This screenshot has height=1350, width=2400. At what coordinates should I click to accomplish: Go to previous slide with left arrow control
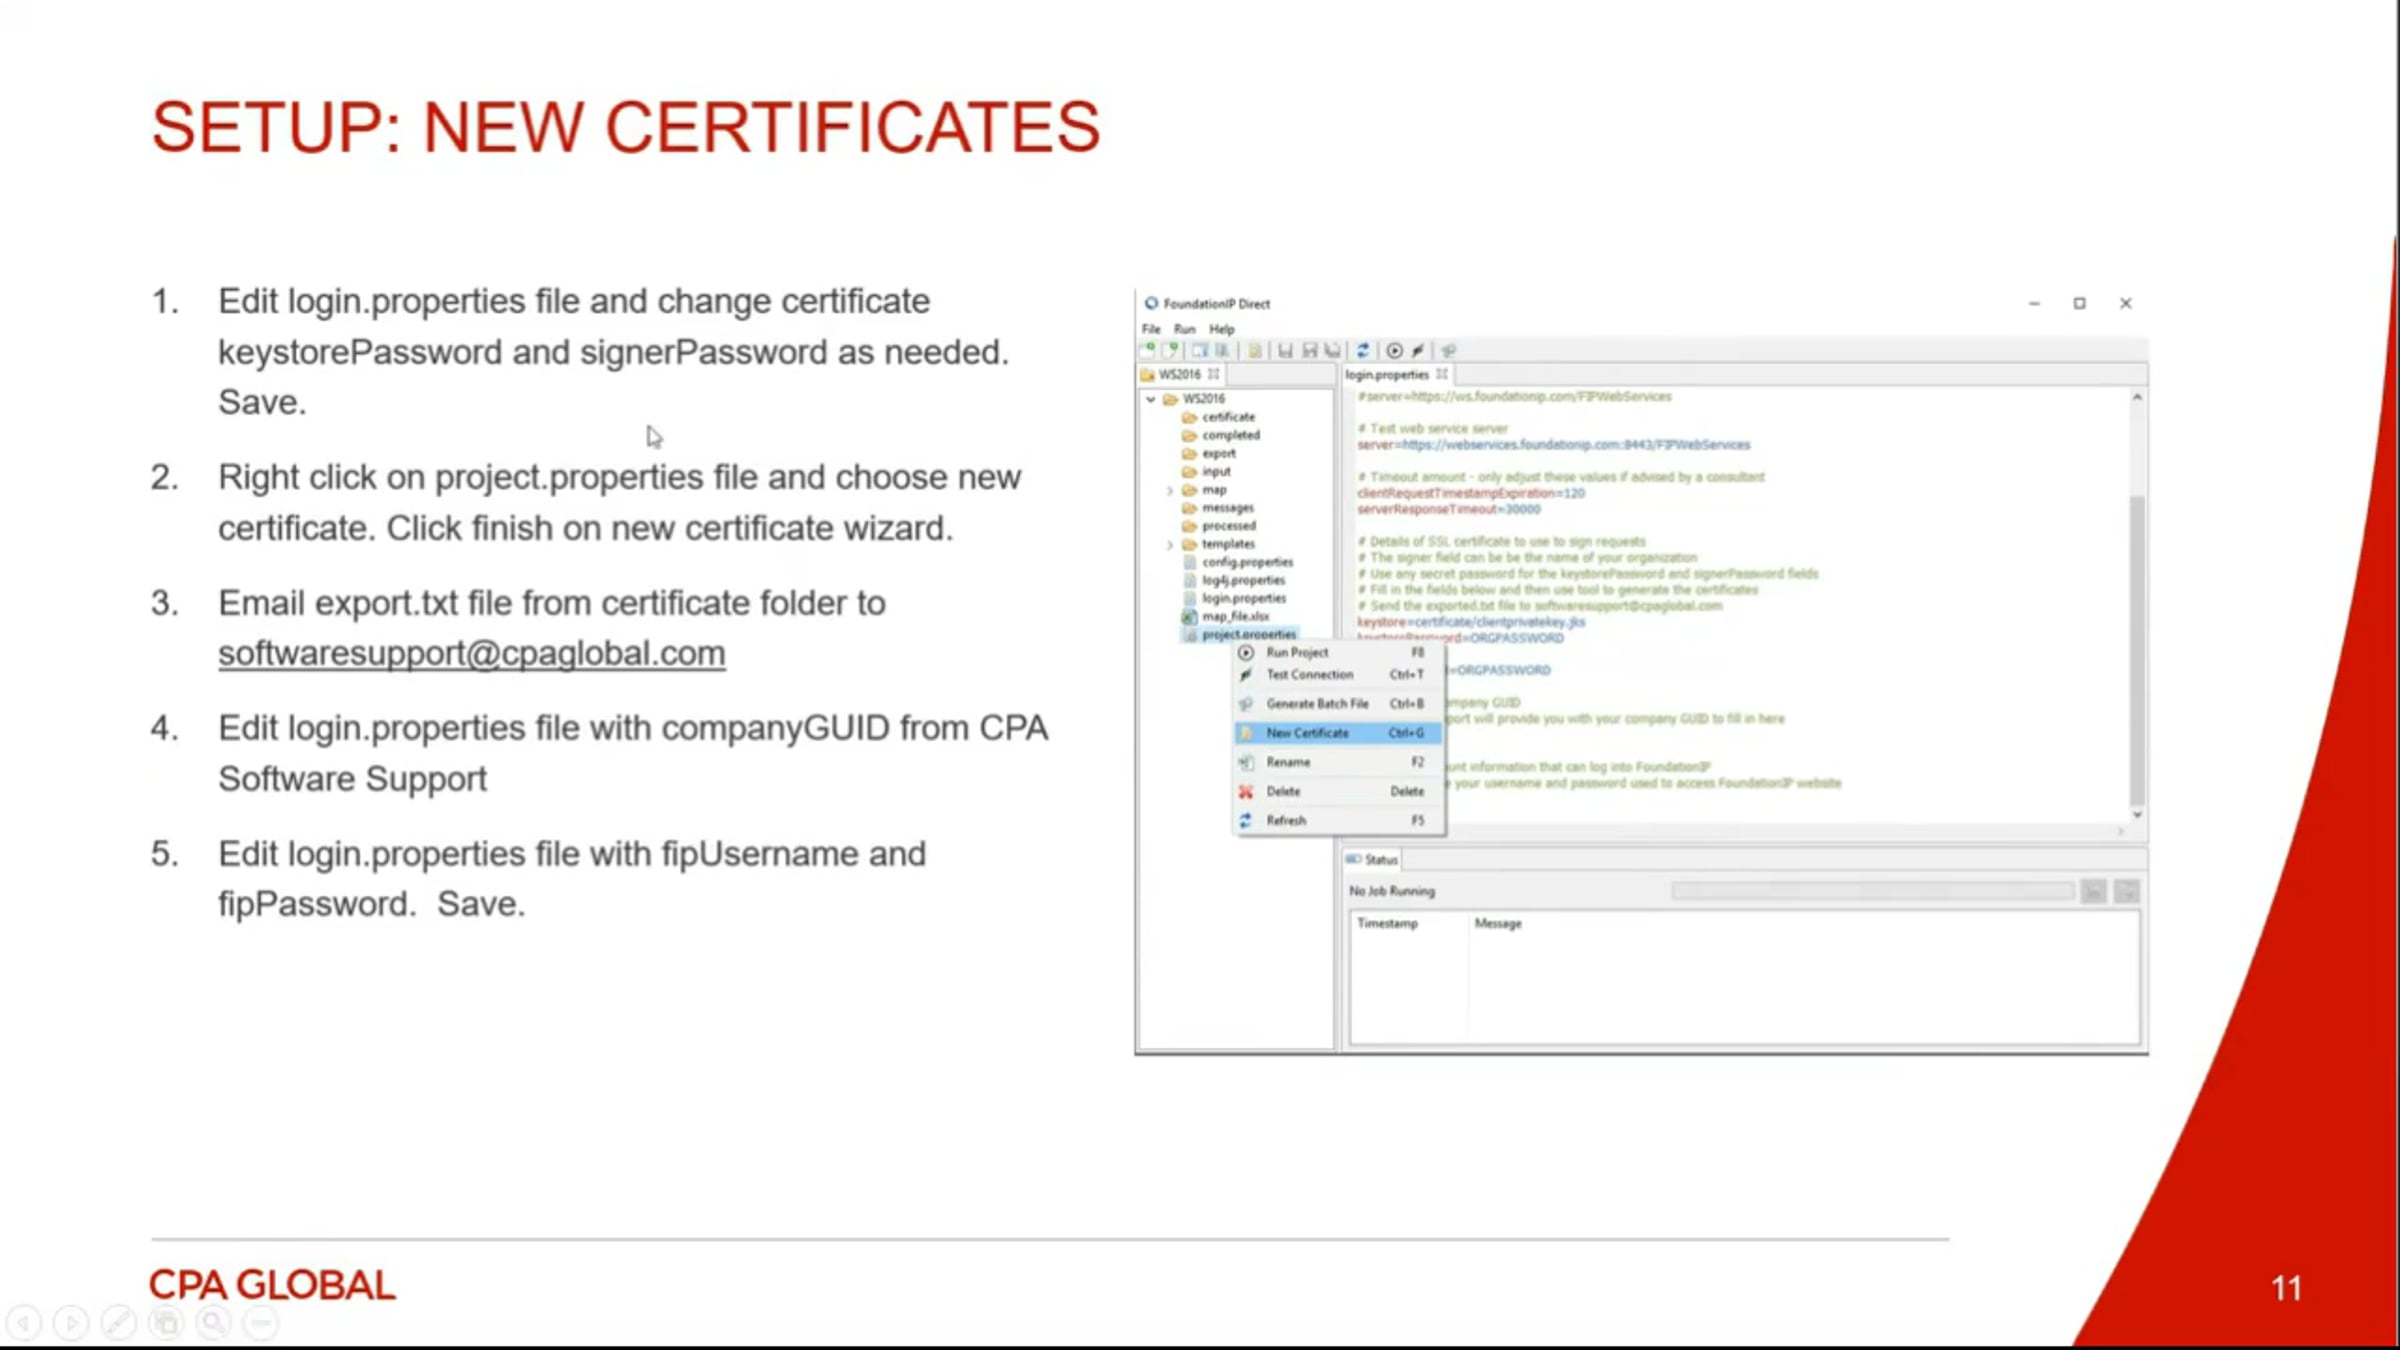pos(23,1323)
